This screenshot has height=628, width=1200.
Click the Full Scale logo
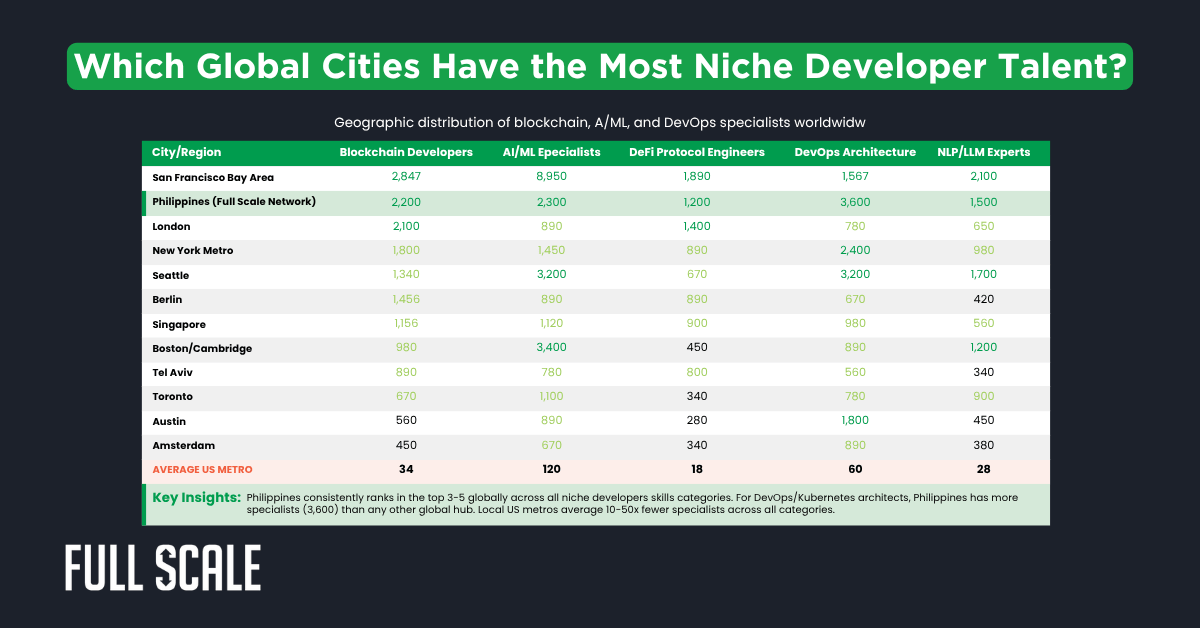[x=160, y=566]
